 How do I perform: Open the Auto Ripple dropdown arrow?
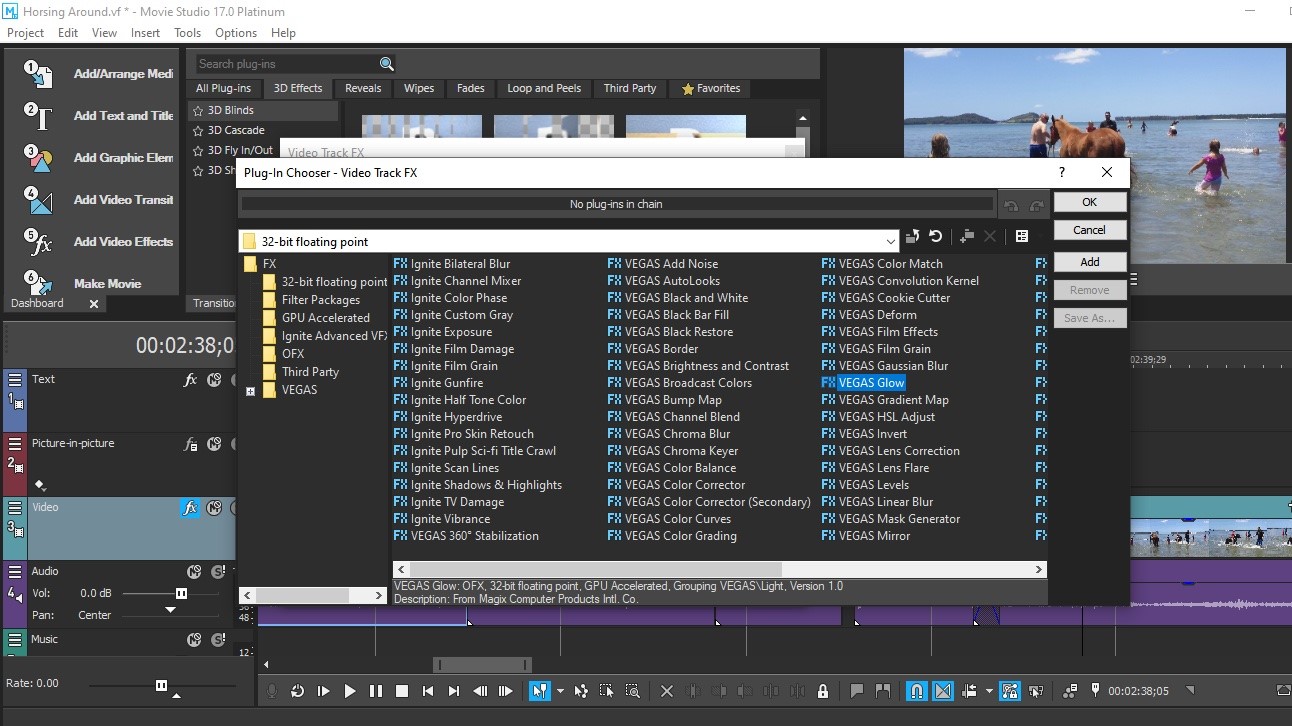pyautogui.click(x=989, y=691)
